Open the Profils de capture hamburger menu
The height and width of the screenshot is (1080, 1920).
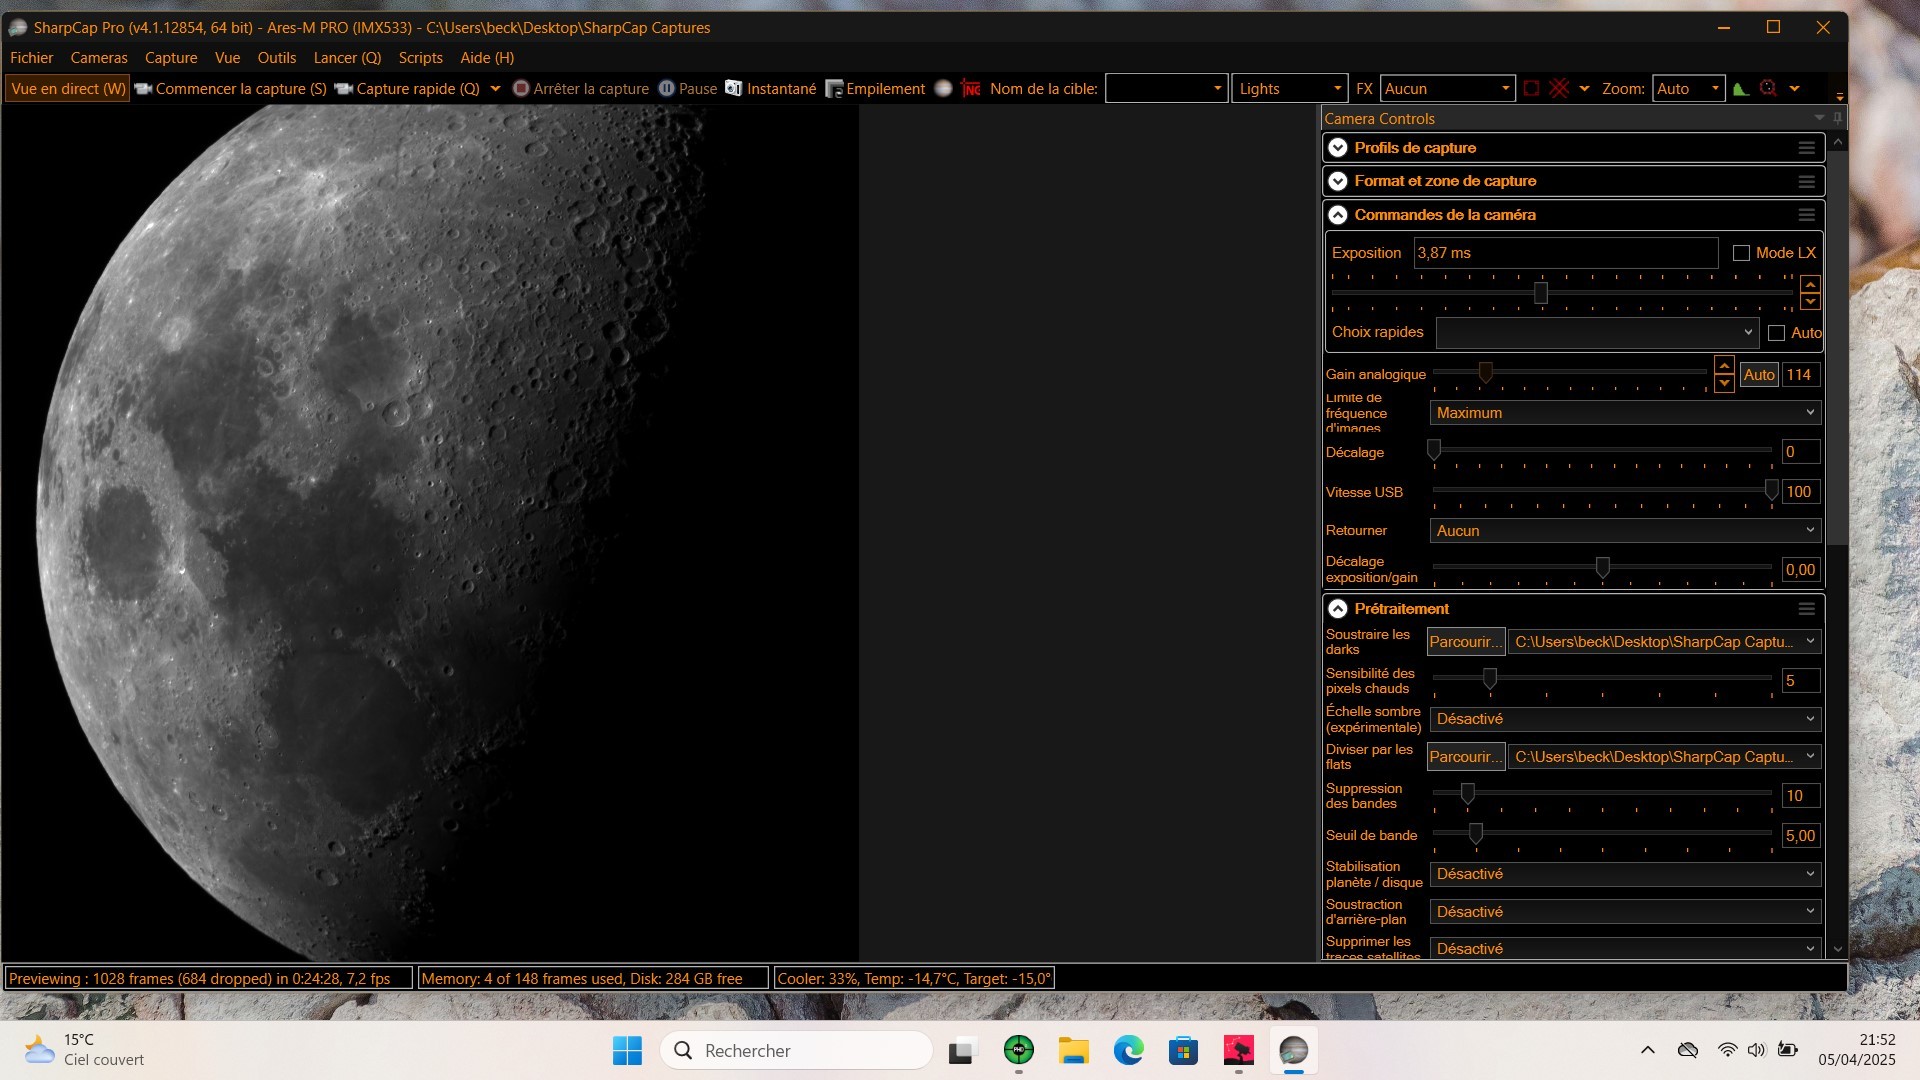tap(1806, 148)
